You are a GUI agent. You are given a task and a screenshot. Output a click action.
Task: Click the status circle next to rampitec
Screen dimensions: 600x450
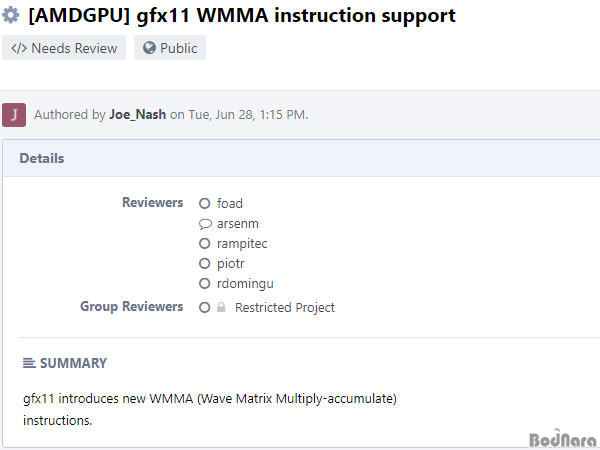tap(205, 243)
